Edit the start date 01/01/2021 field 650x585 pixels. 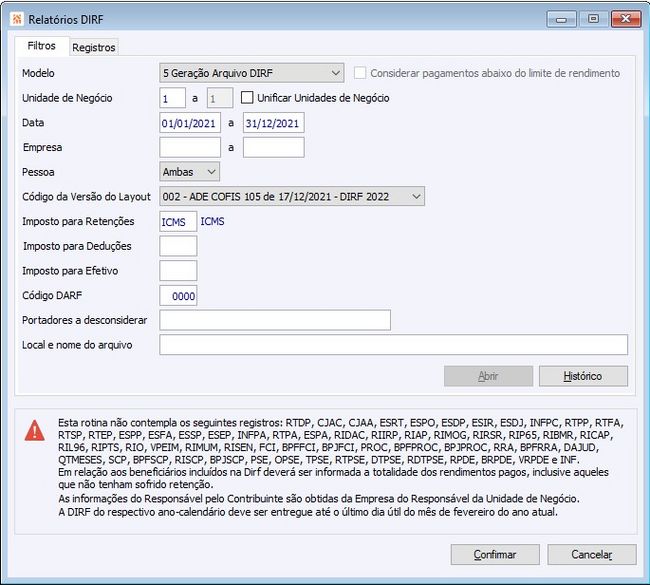190,123
